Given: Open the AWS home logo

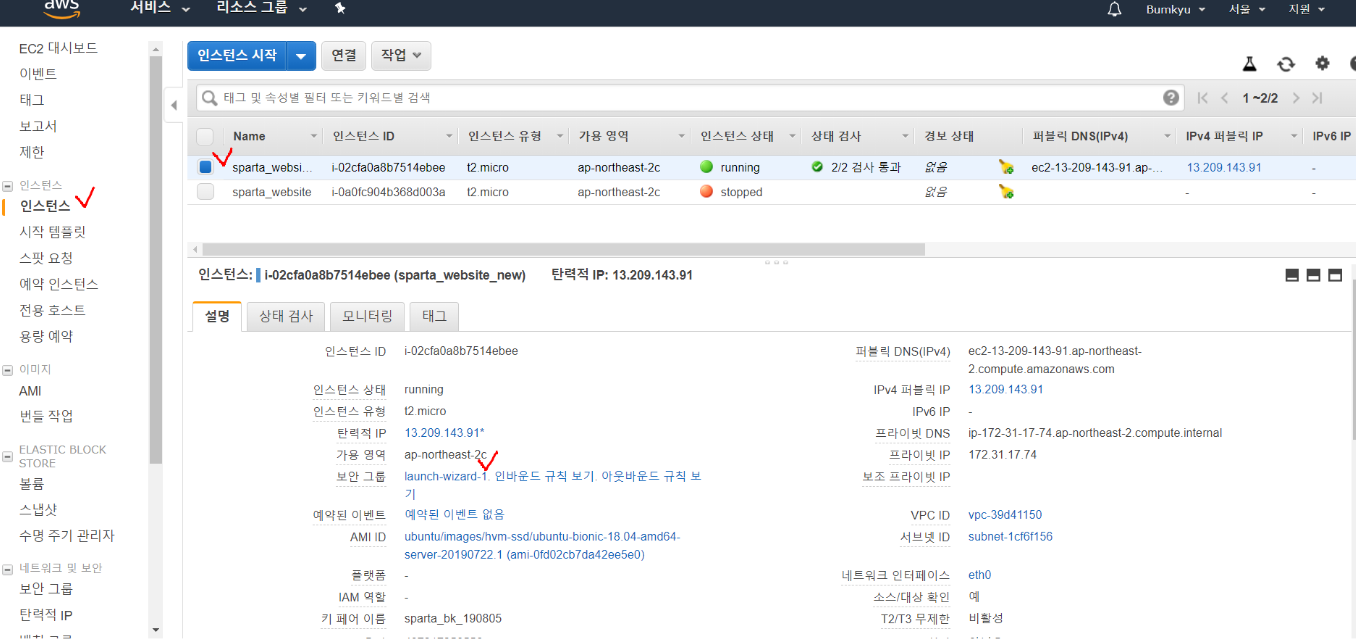Looking at the screenshot, I should [x=62, y=8].
